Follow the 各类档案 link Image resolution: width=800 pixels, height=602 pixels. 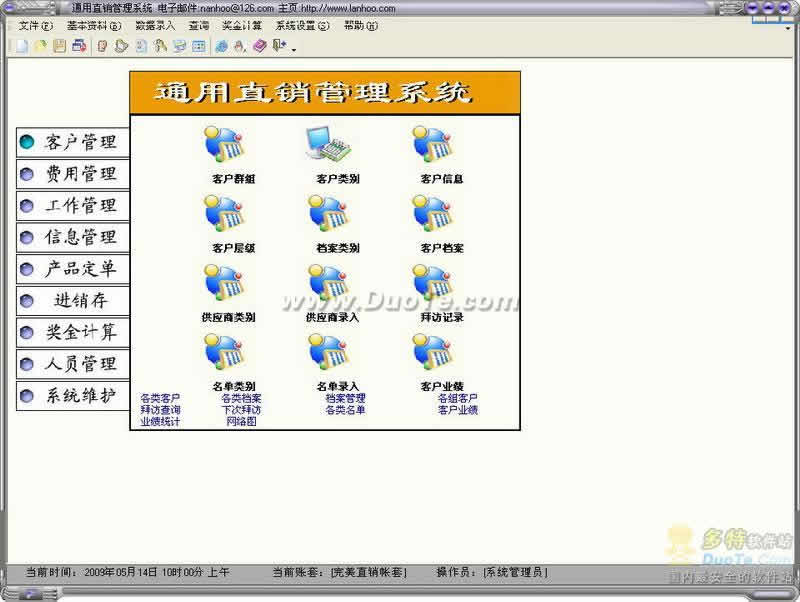[x=241, y=398]
